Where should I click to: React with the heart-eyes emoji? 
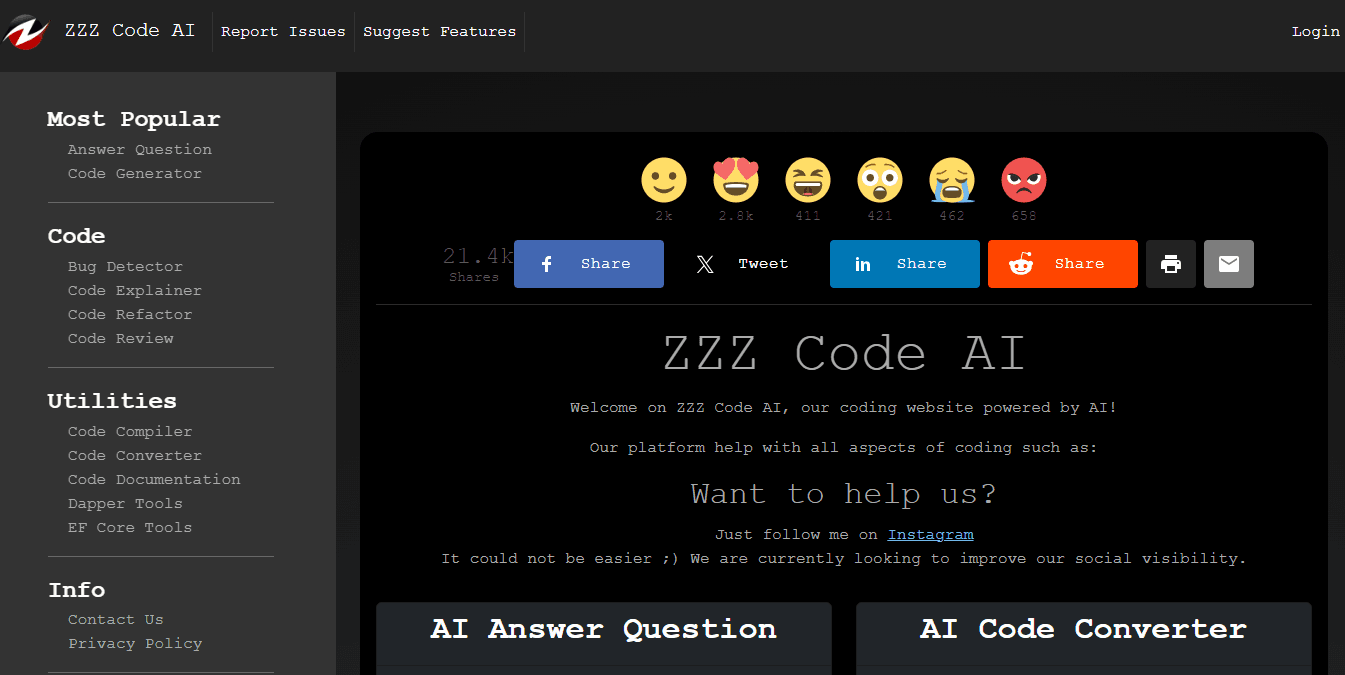[736, 181]
